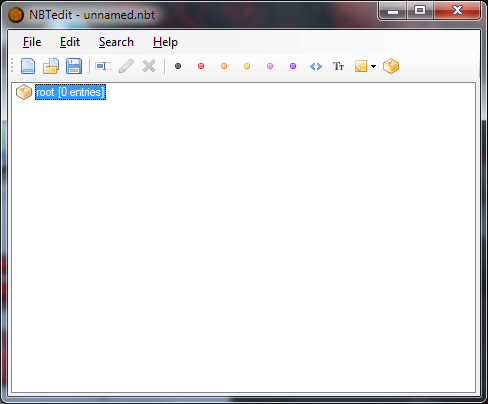
Task: Add a Short tag (red dot)
Action: click(x=201, y=66)
